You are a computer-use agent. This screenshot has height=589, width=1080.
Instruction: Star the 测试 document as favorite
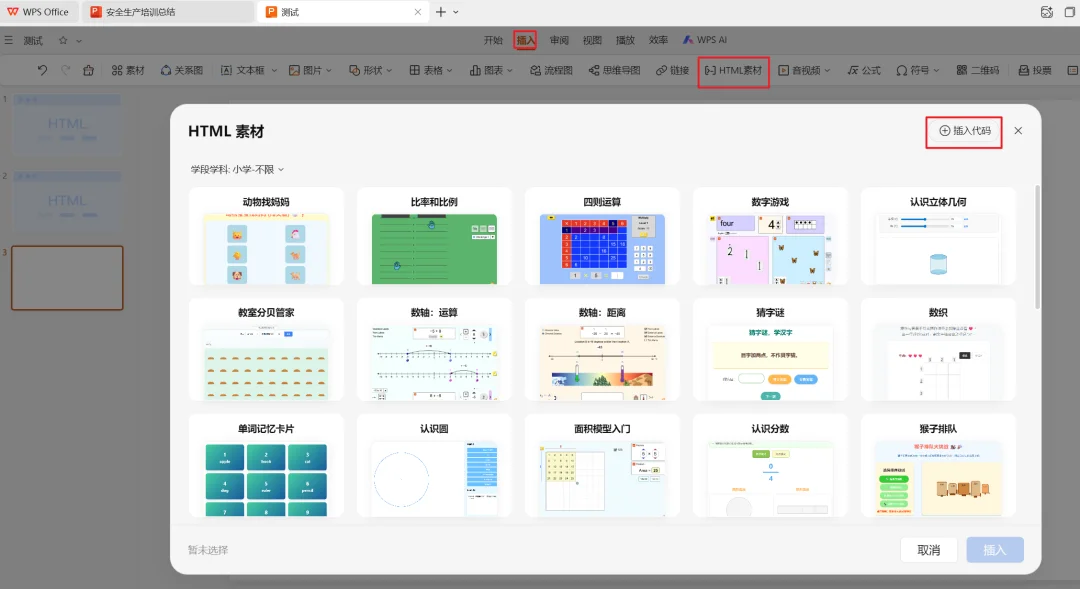(63, 41)
